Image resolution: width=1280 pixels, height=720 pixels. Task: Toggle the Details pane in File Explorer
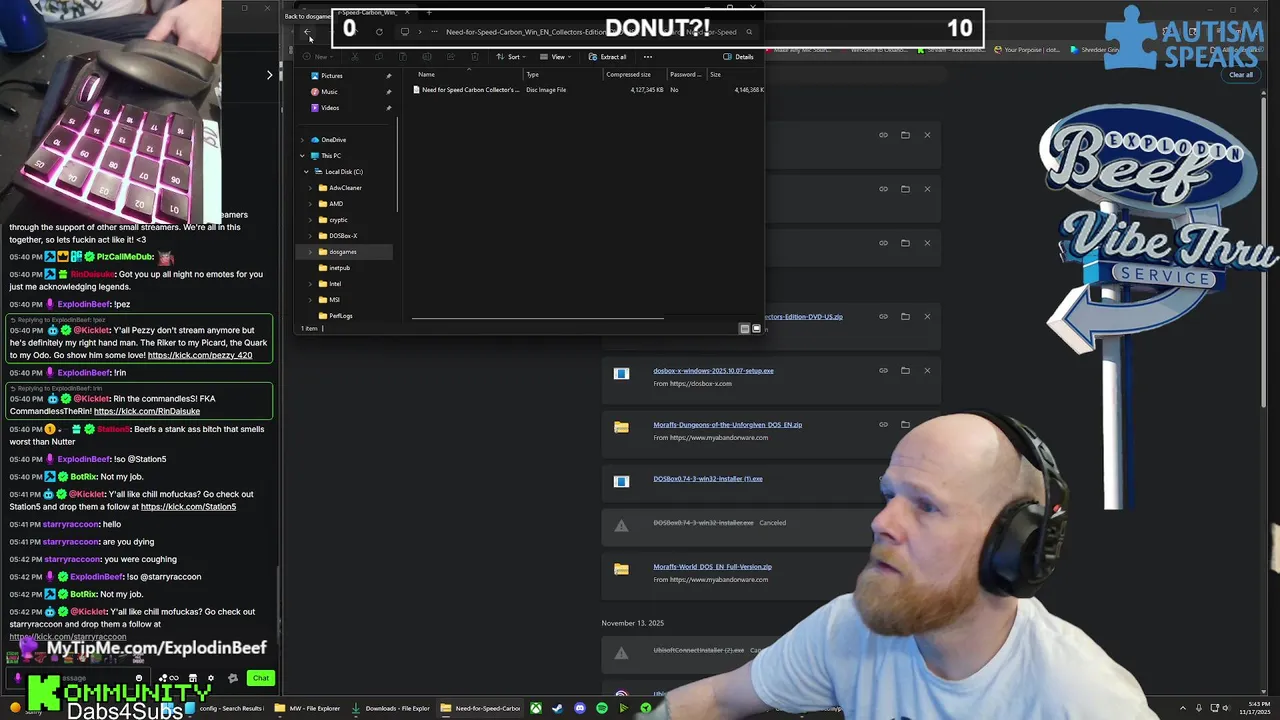point(738,57)
